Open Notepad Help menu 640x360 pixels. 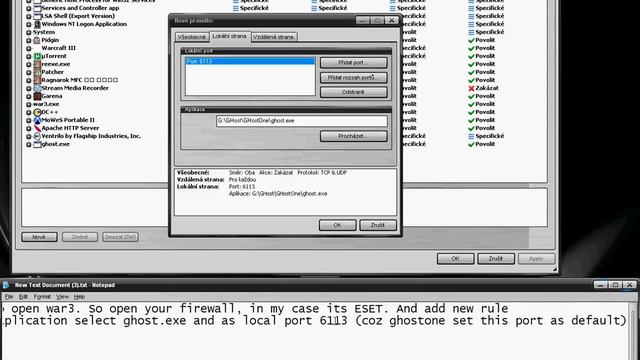[79, 297]
